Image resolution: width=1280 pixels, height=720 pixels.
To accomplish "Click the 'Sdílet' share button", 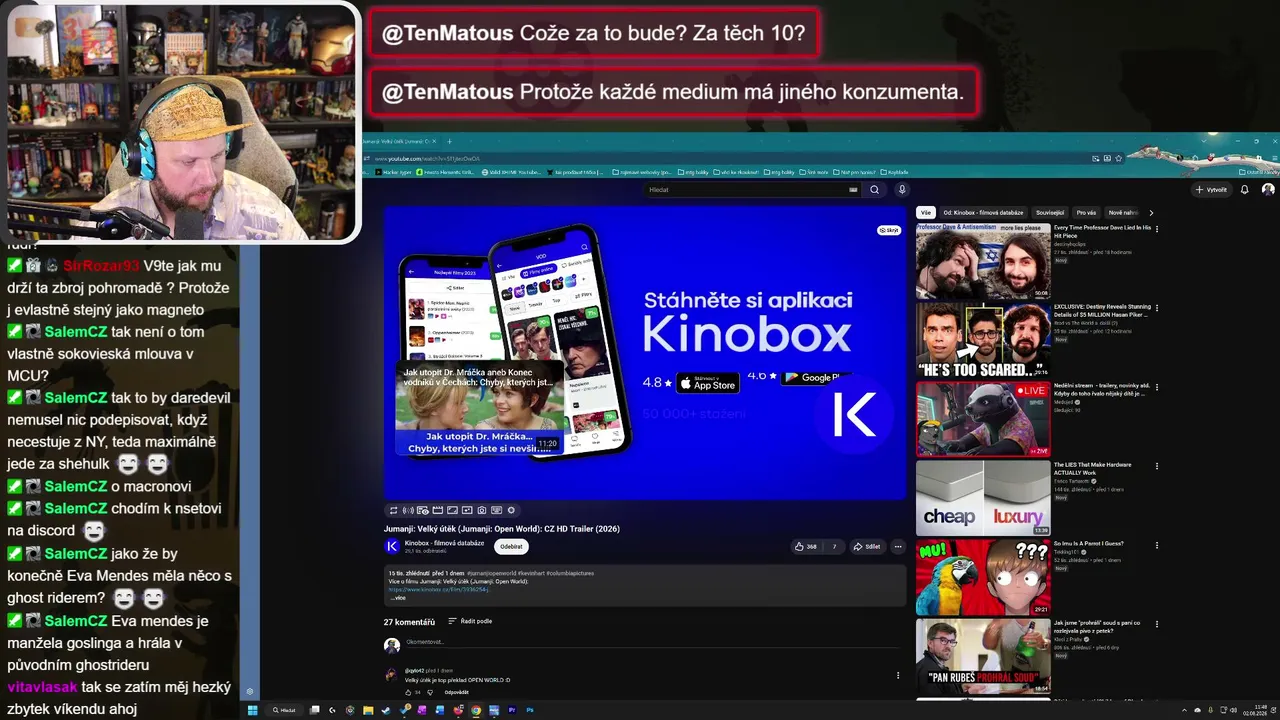I will 867,547.
